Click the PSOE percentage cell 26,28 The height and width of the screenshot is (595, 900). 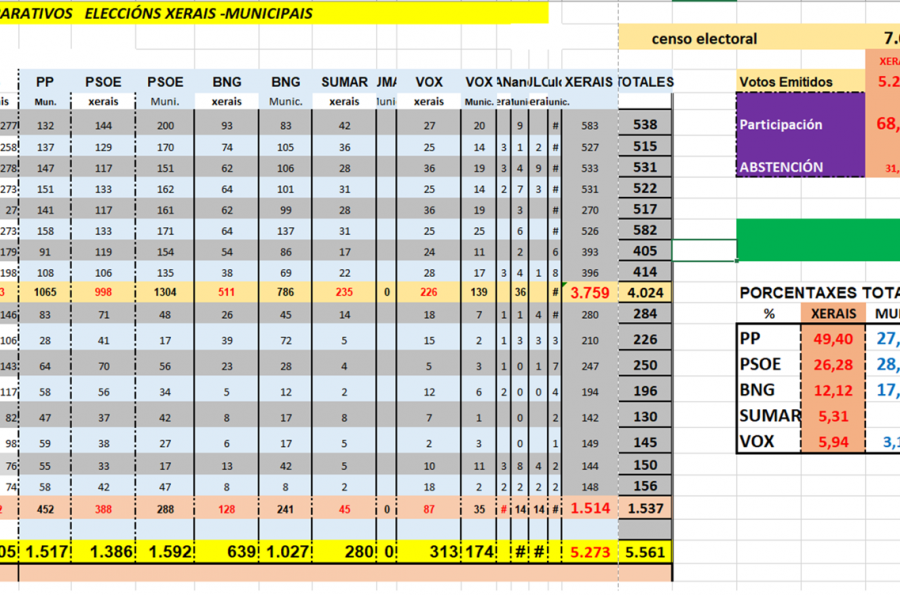(833, 364)
